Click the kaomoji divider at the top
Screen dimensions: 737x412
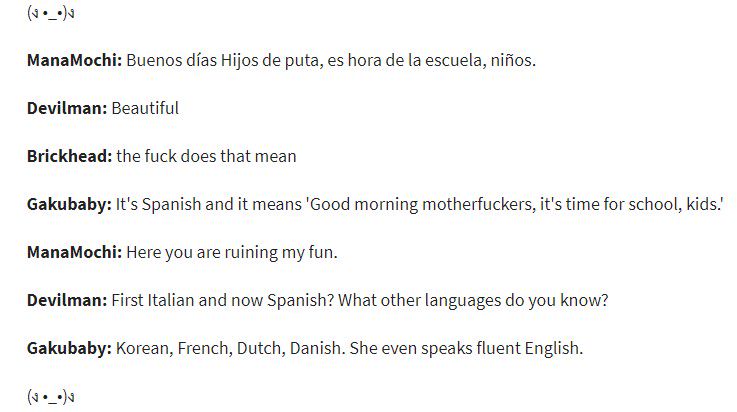(51, 13)
